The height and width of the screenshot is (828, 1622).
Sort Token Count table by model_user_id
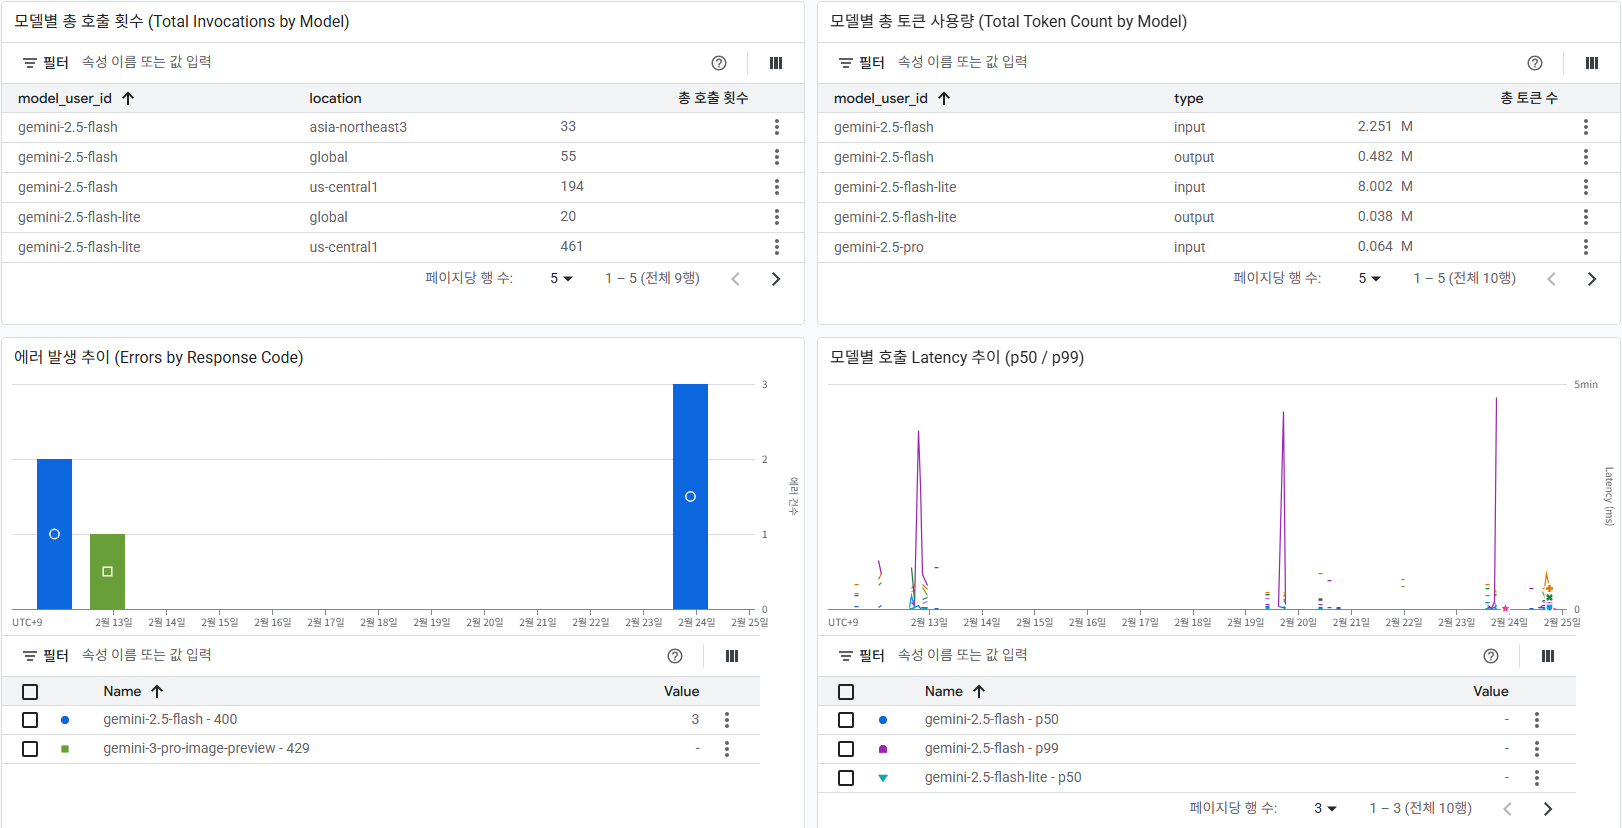(x=892, y=98)
